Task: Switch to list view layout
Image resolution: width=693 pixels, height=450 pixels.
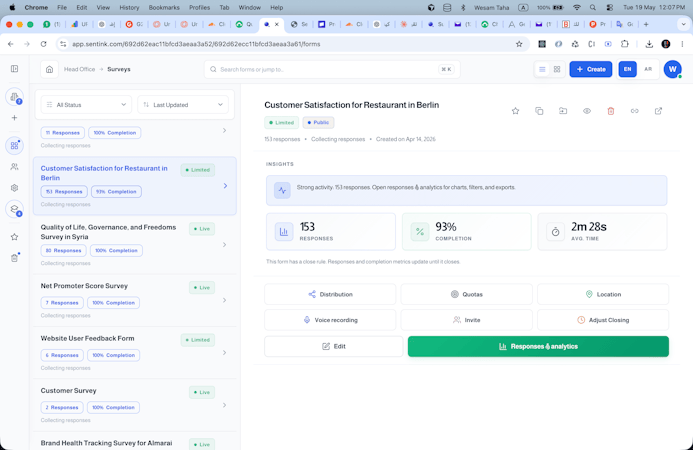Action: pos(542,69)
